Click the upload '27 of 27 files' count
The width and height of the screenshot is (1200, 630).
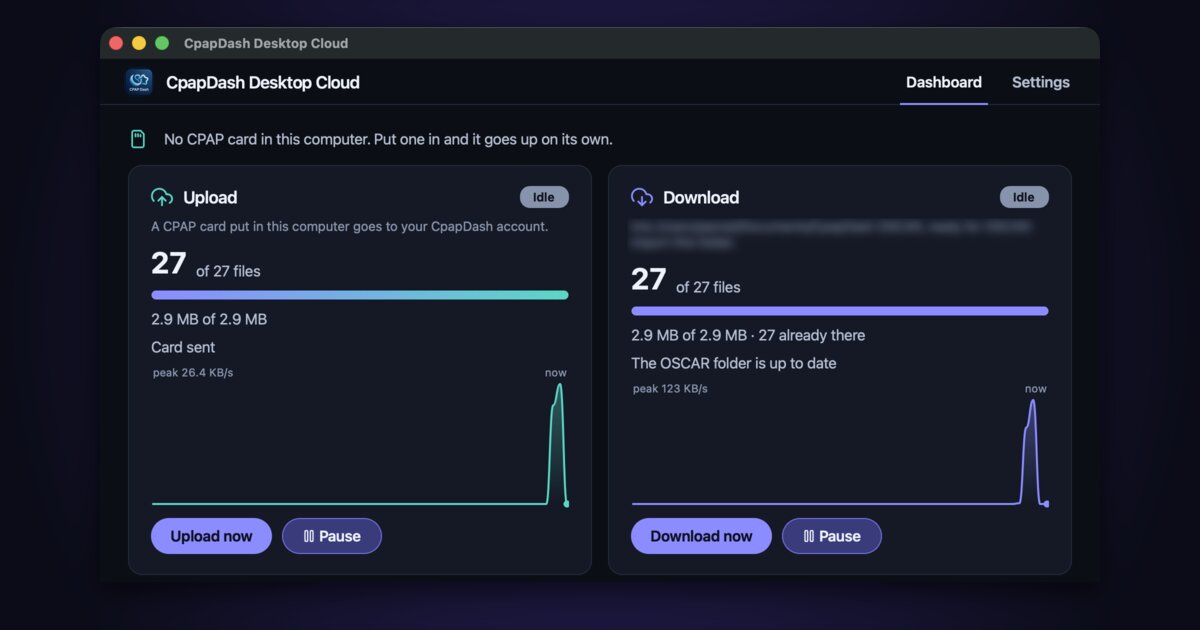point(206,264)
